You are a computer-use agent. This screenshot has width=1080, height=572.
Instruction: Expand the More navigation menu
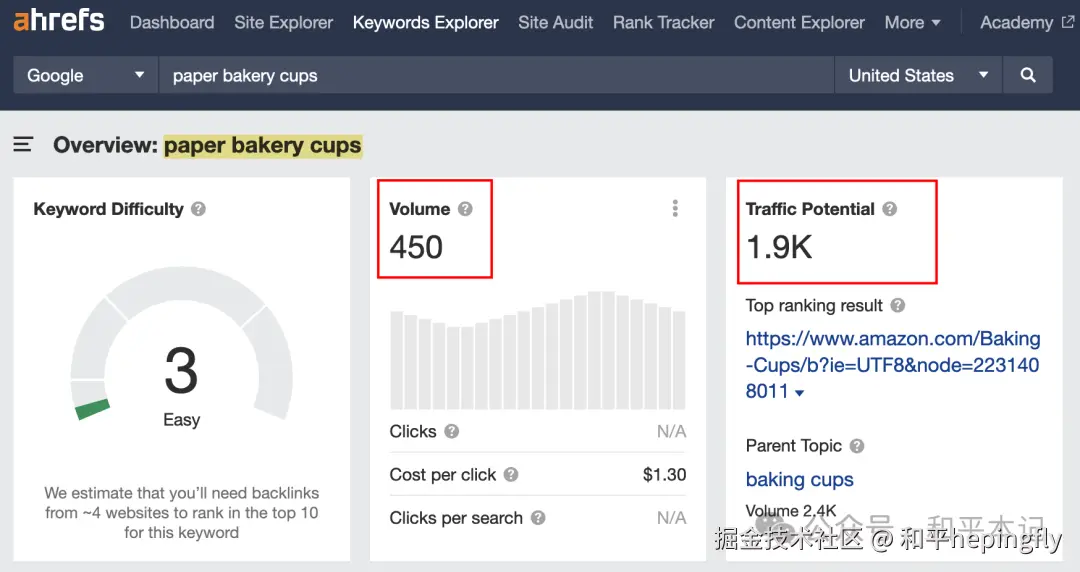tap(912, 22)
